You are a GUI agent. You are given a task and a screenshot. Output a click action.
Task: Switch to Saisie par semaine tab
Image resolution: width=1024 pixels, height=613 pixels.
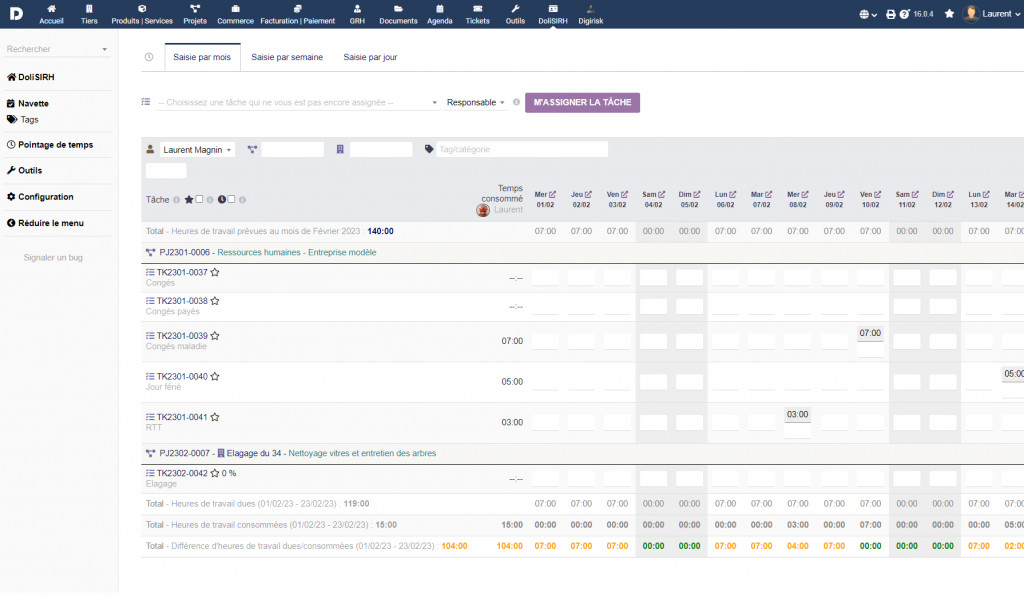tap(287, 57)
